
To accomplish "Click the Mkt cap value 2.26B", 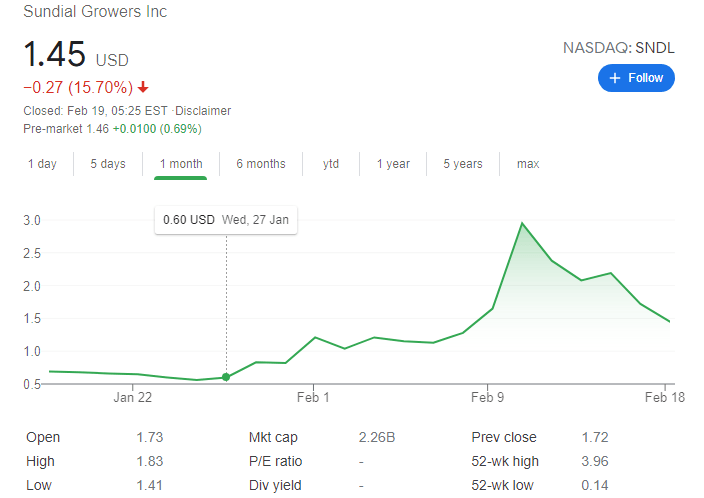I will [x=377, y=437].
